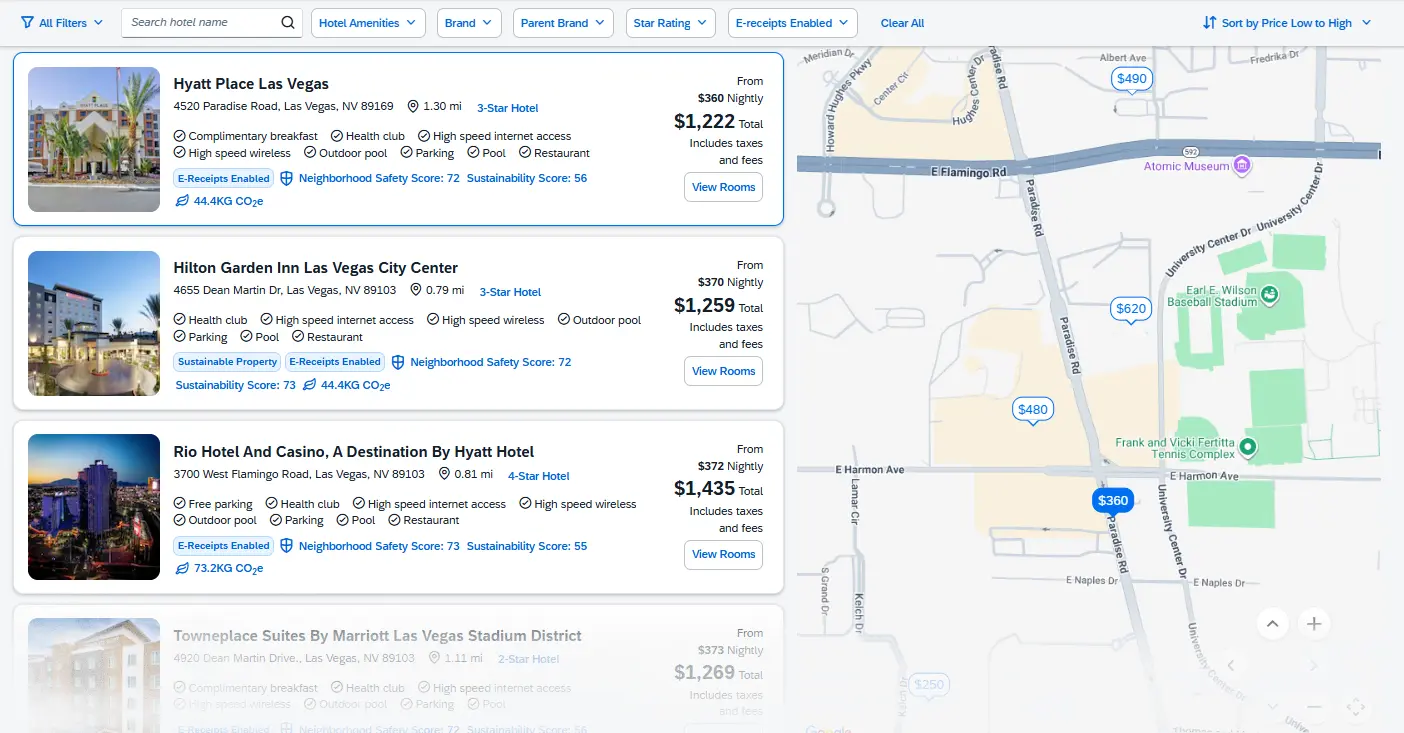Click Rio Hotel safety shield icon

pyautogui.click(x=286, y=546)
